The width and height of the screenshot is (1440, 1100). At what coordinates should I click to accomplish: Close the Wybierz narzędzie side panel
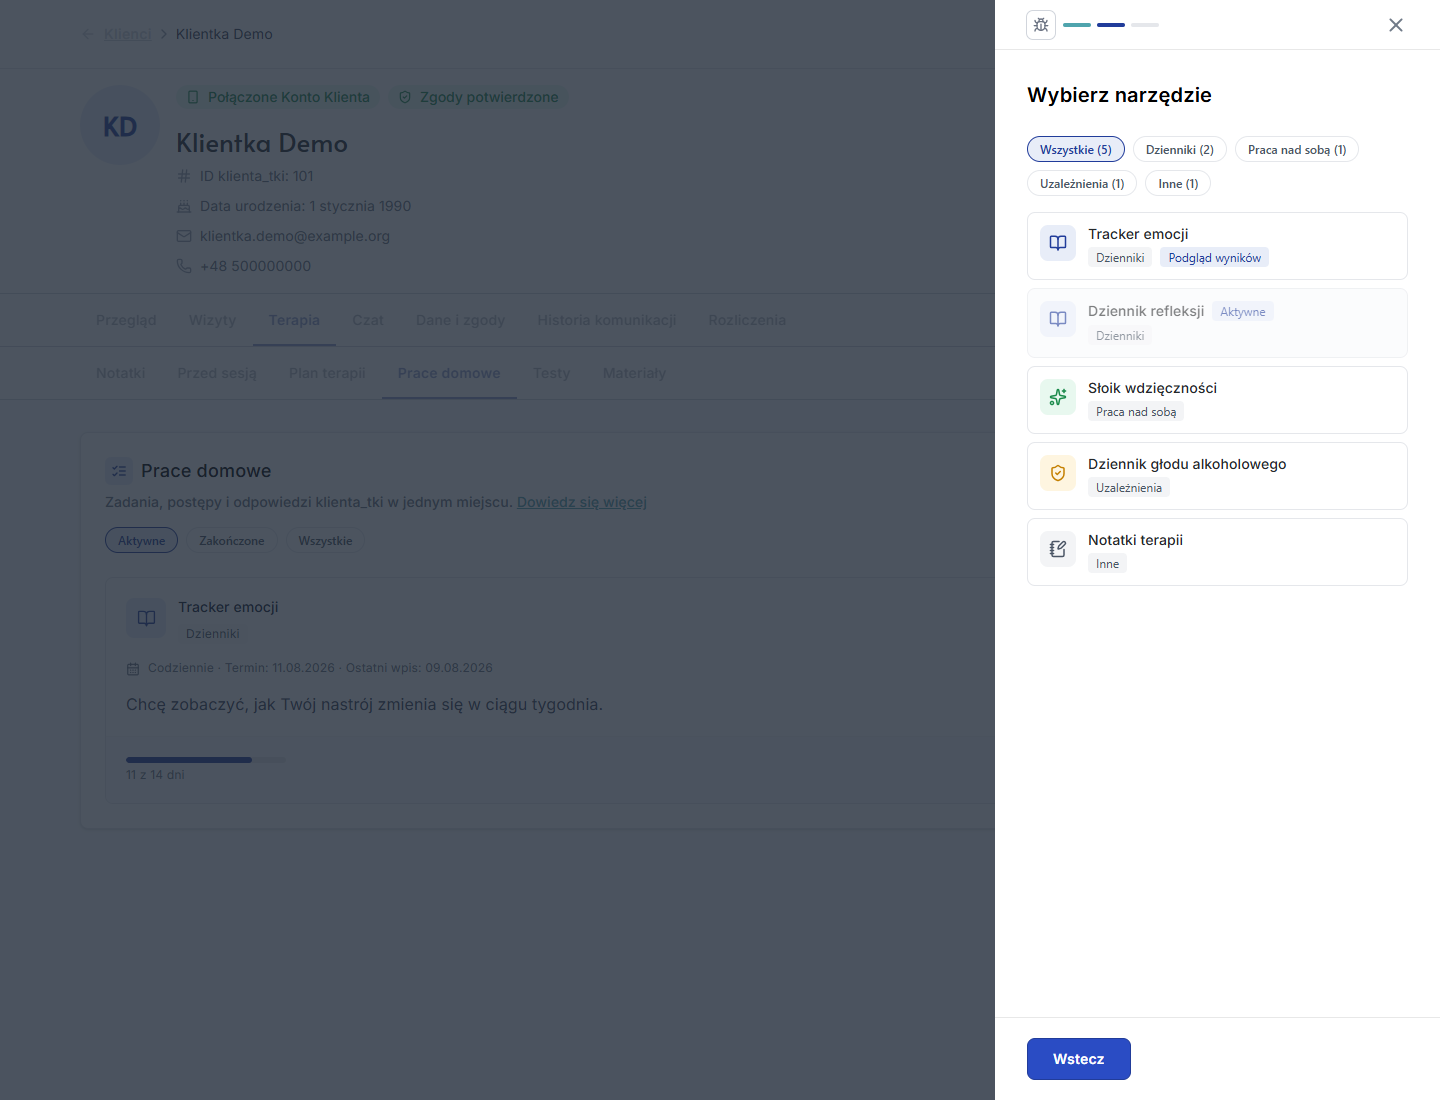click(1396, 25)
